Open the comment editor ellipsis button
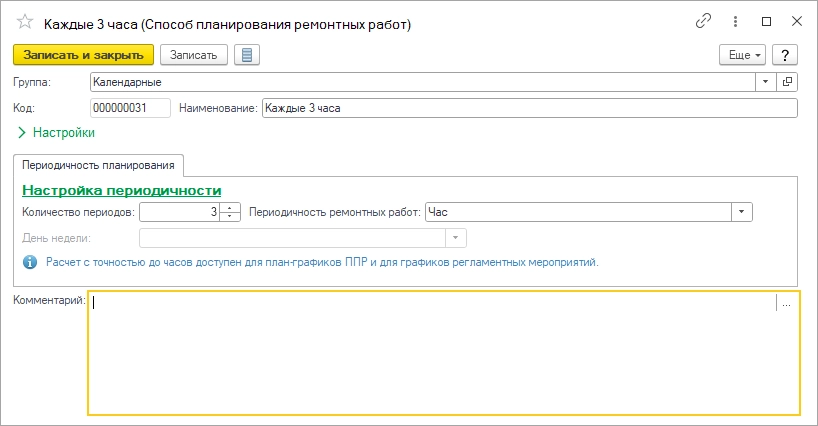Screen dimensions: 818x426 tap(787, 304)
